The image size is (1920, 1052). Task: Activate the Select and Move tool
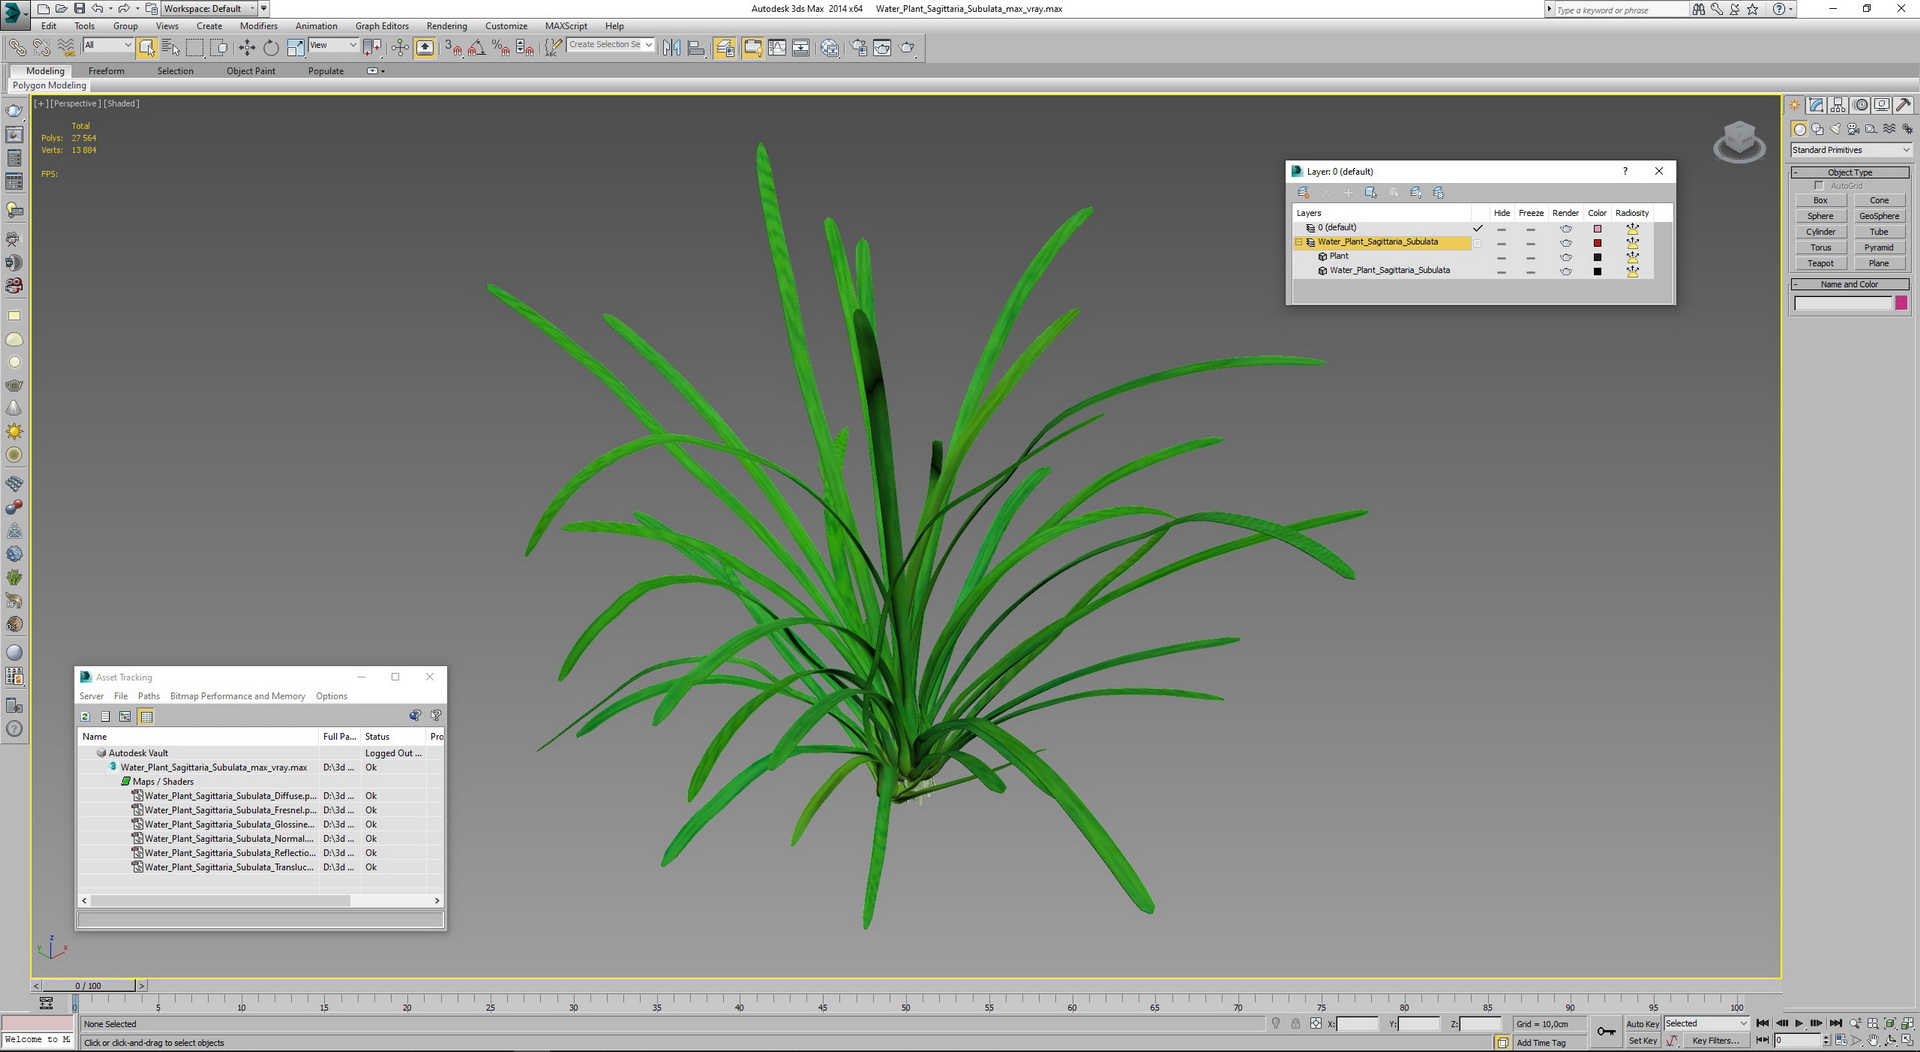click(247, 47)
